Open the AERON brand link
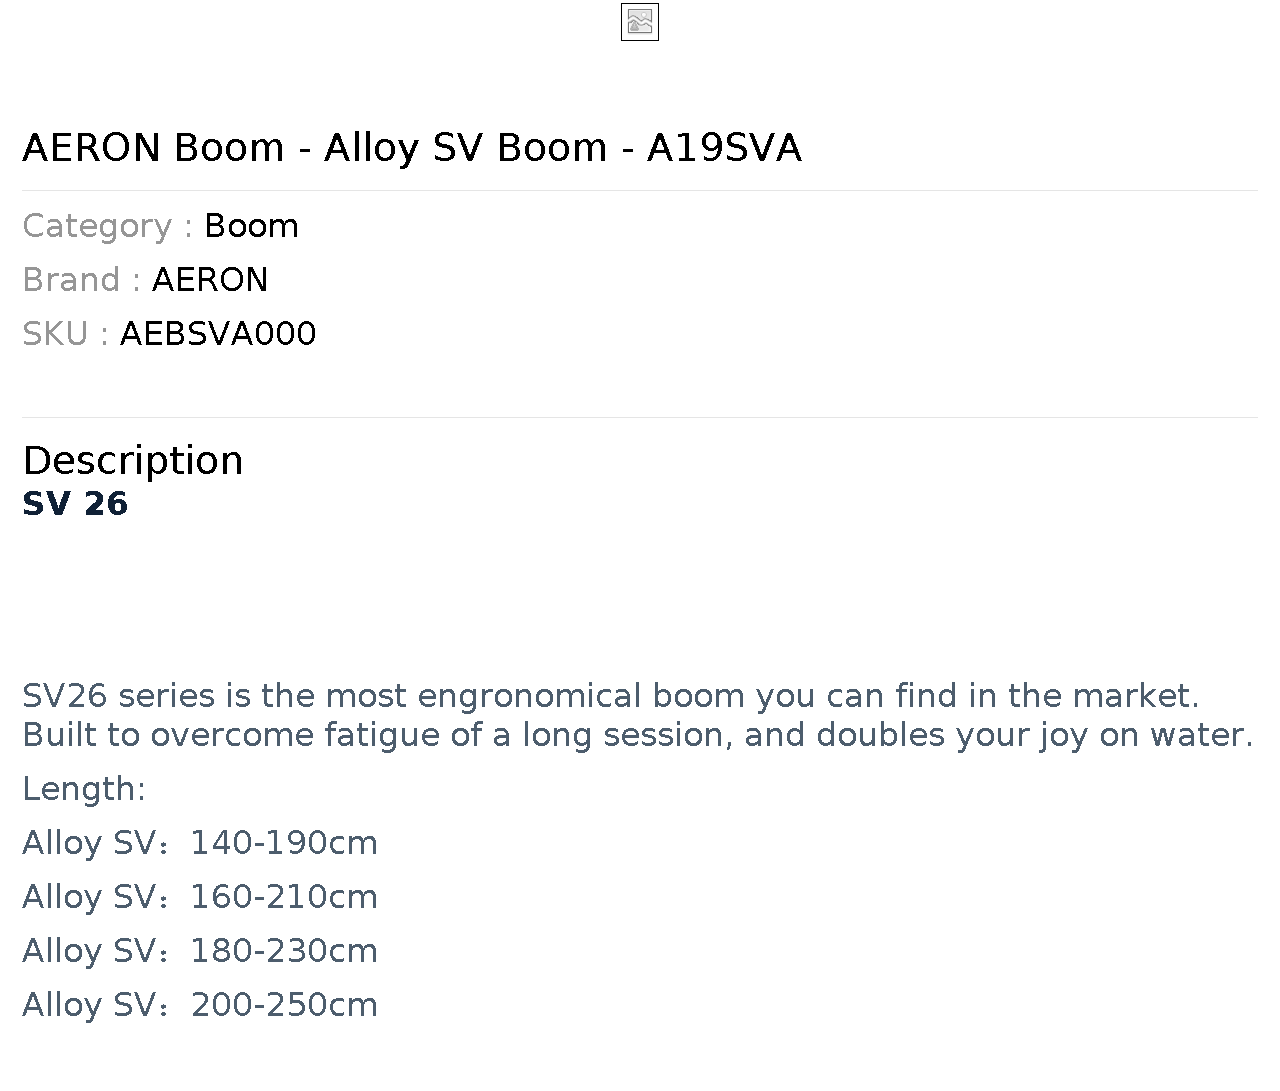This screenshot has width=1280, height=1091. click(x=210, y=280)
